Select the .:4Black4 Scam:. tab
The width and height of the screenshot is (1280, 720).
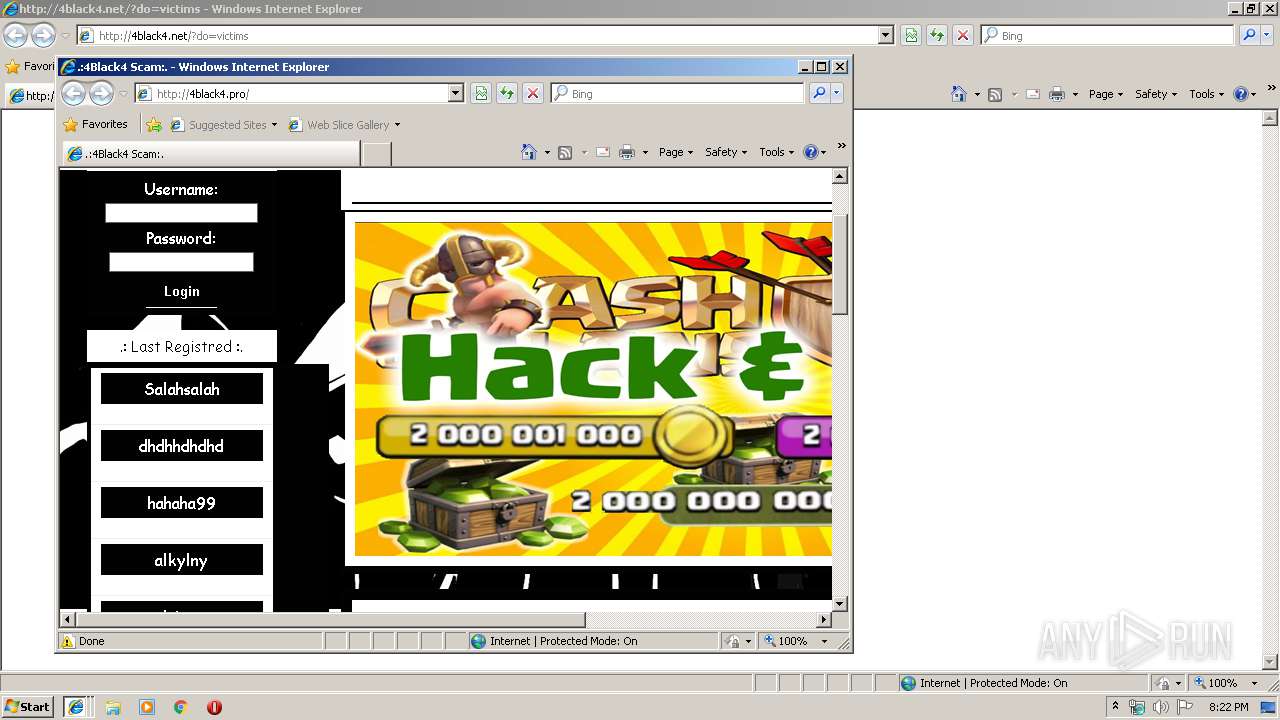coord(211,154)
